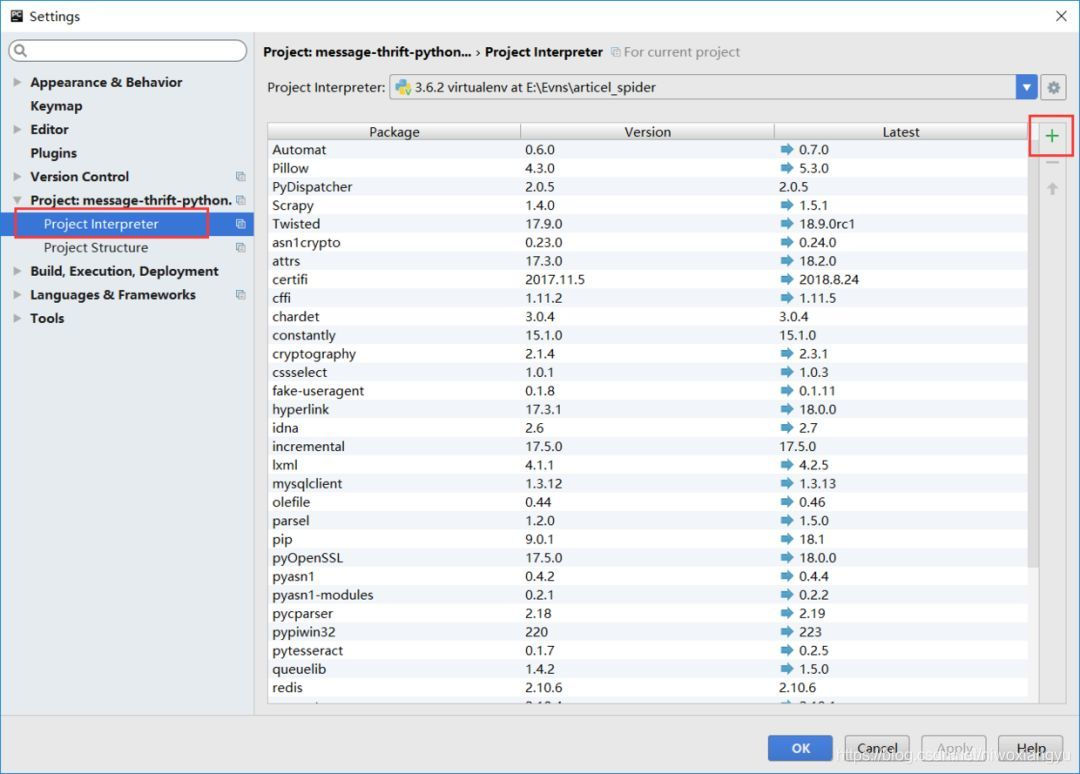This screenshot has height=774, width=1080.
Task: Collapse Project: message-thrift-python section
Action: pos(17,200)
